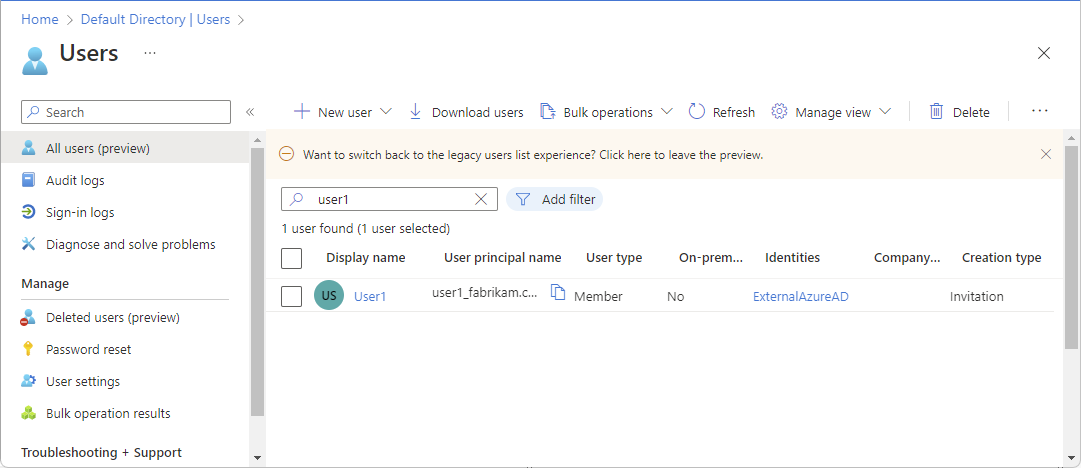Click the Sign-in logs icon
The image size is (1081, 468).
28,212
